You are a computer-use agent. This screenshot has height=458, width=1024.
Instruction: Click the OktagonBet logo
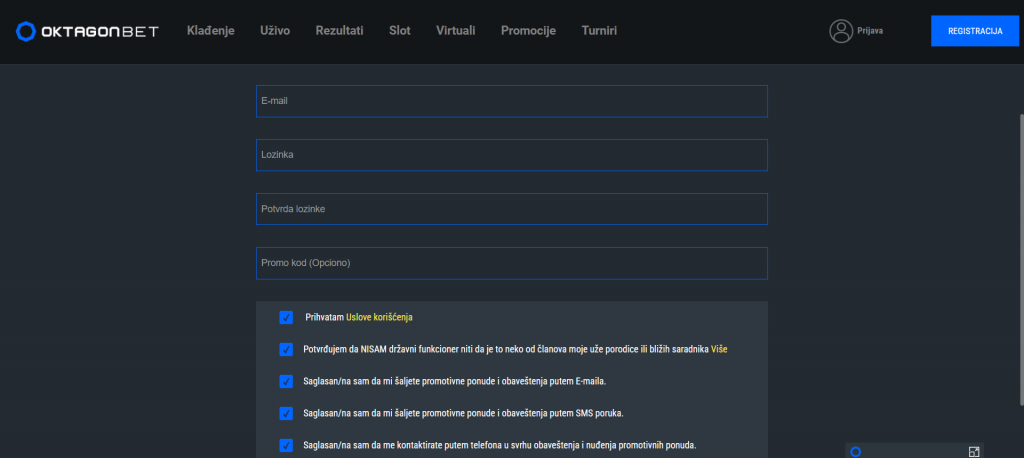[88, 31]
